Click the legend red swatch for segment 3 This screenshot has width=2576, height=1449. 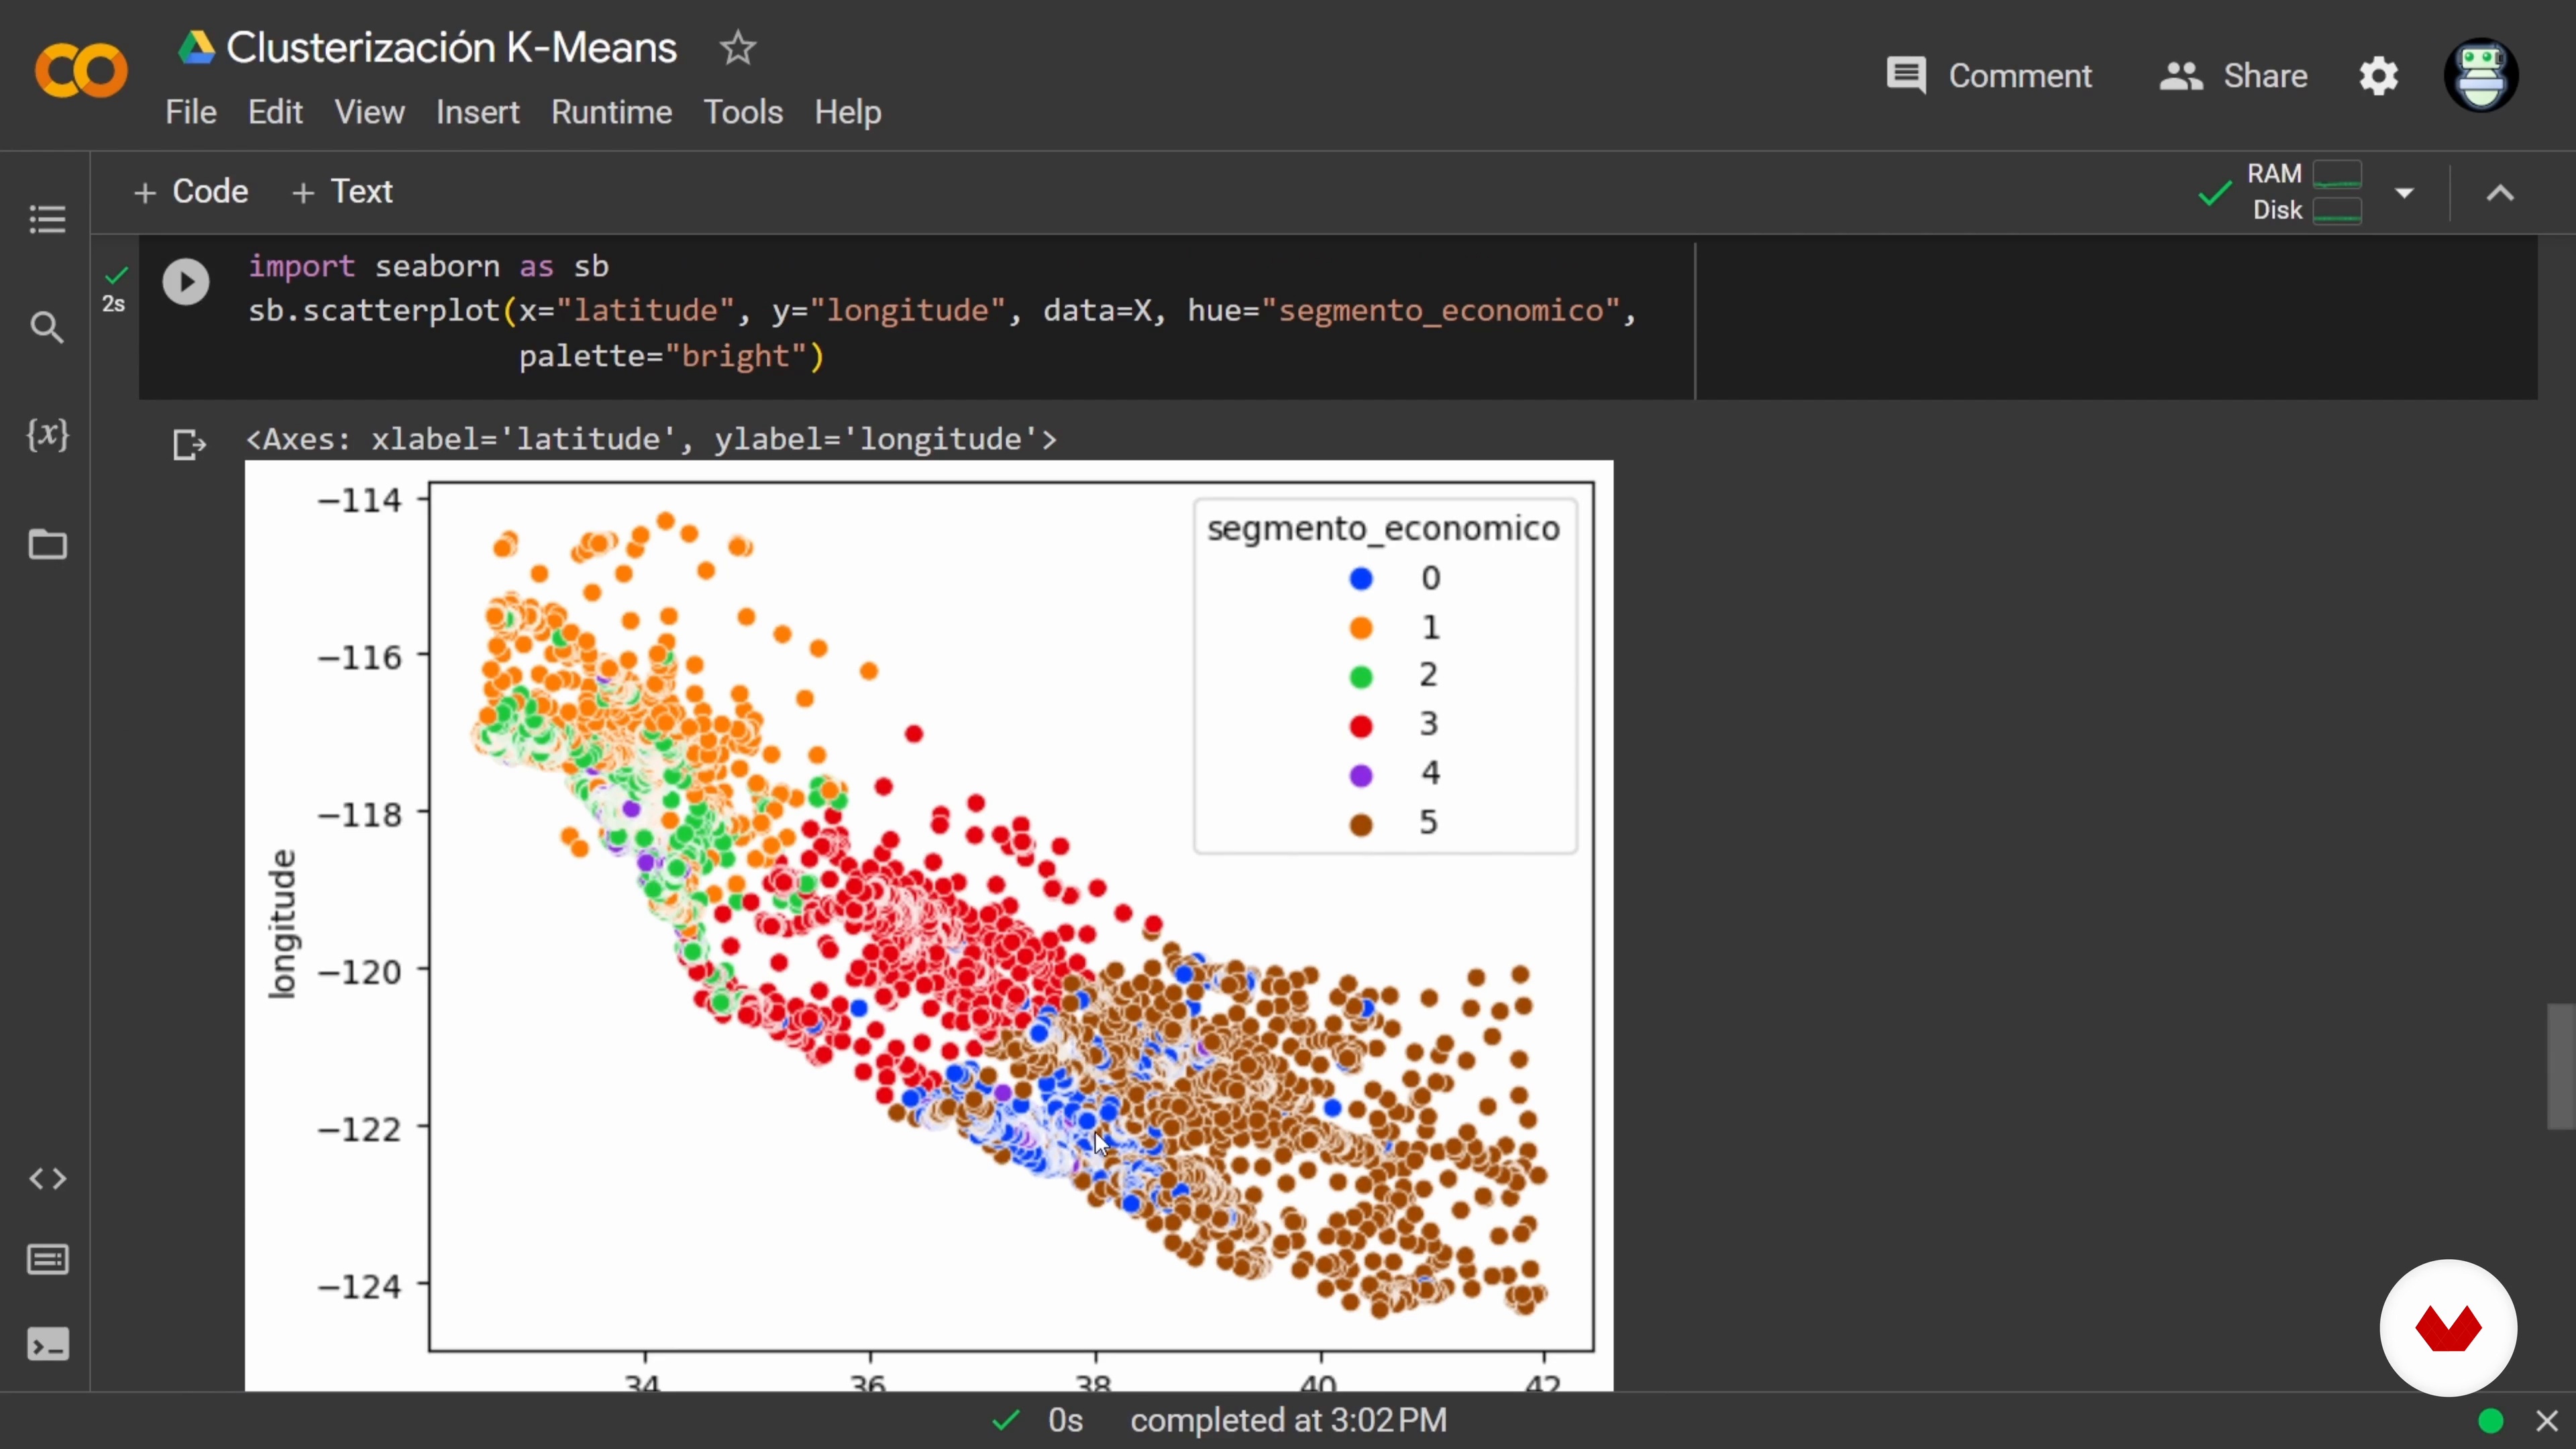click(1361, 726)
